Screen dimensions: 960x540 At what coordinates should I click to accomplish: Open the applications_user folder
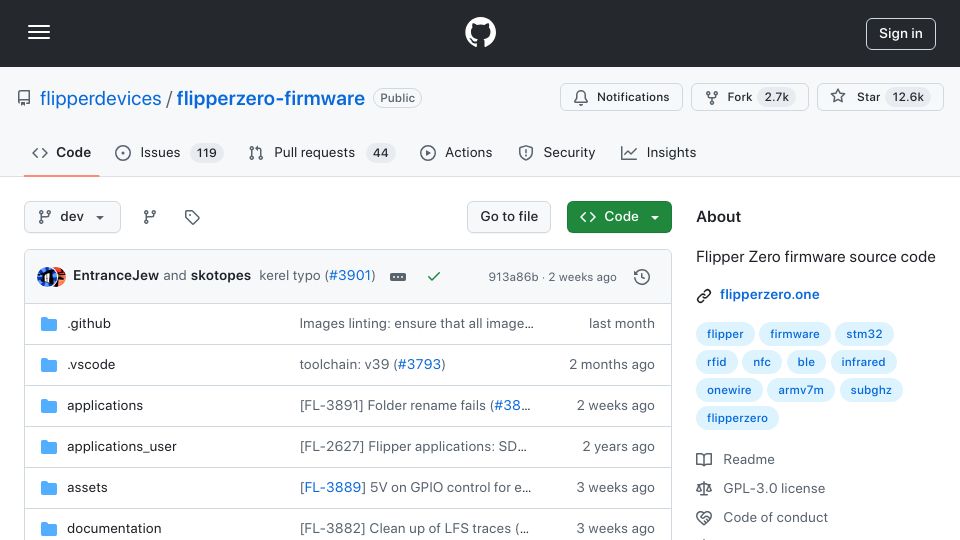[x=122, y=446]
